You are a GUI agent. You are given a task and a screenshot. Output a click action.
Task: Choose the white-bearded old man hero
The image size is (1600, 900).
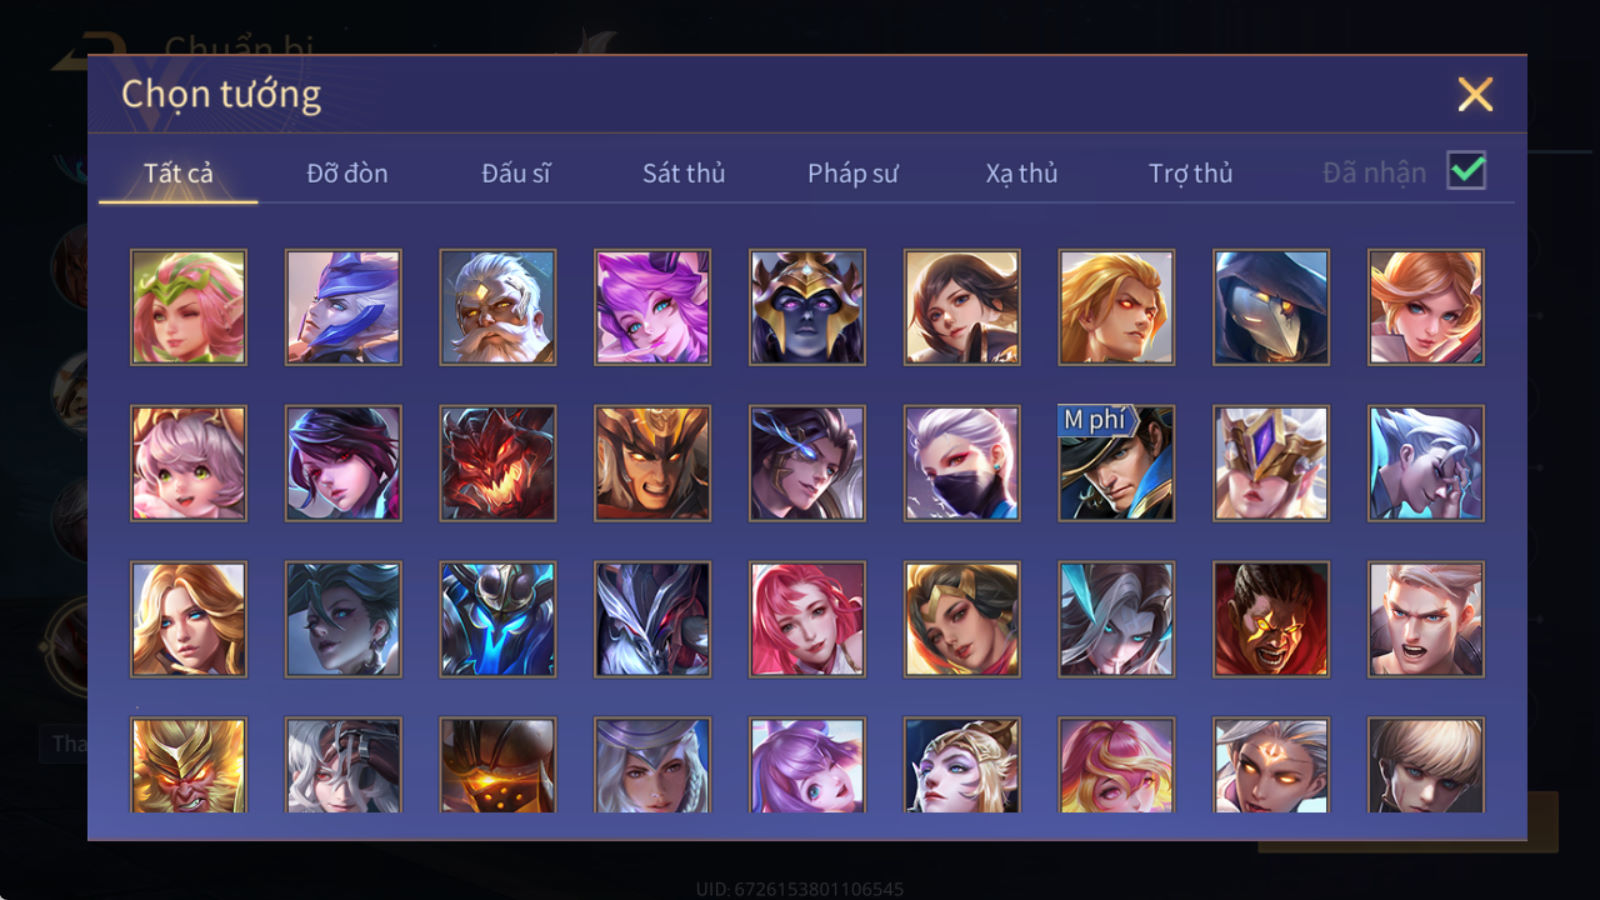498,307
